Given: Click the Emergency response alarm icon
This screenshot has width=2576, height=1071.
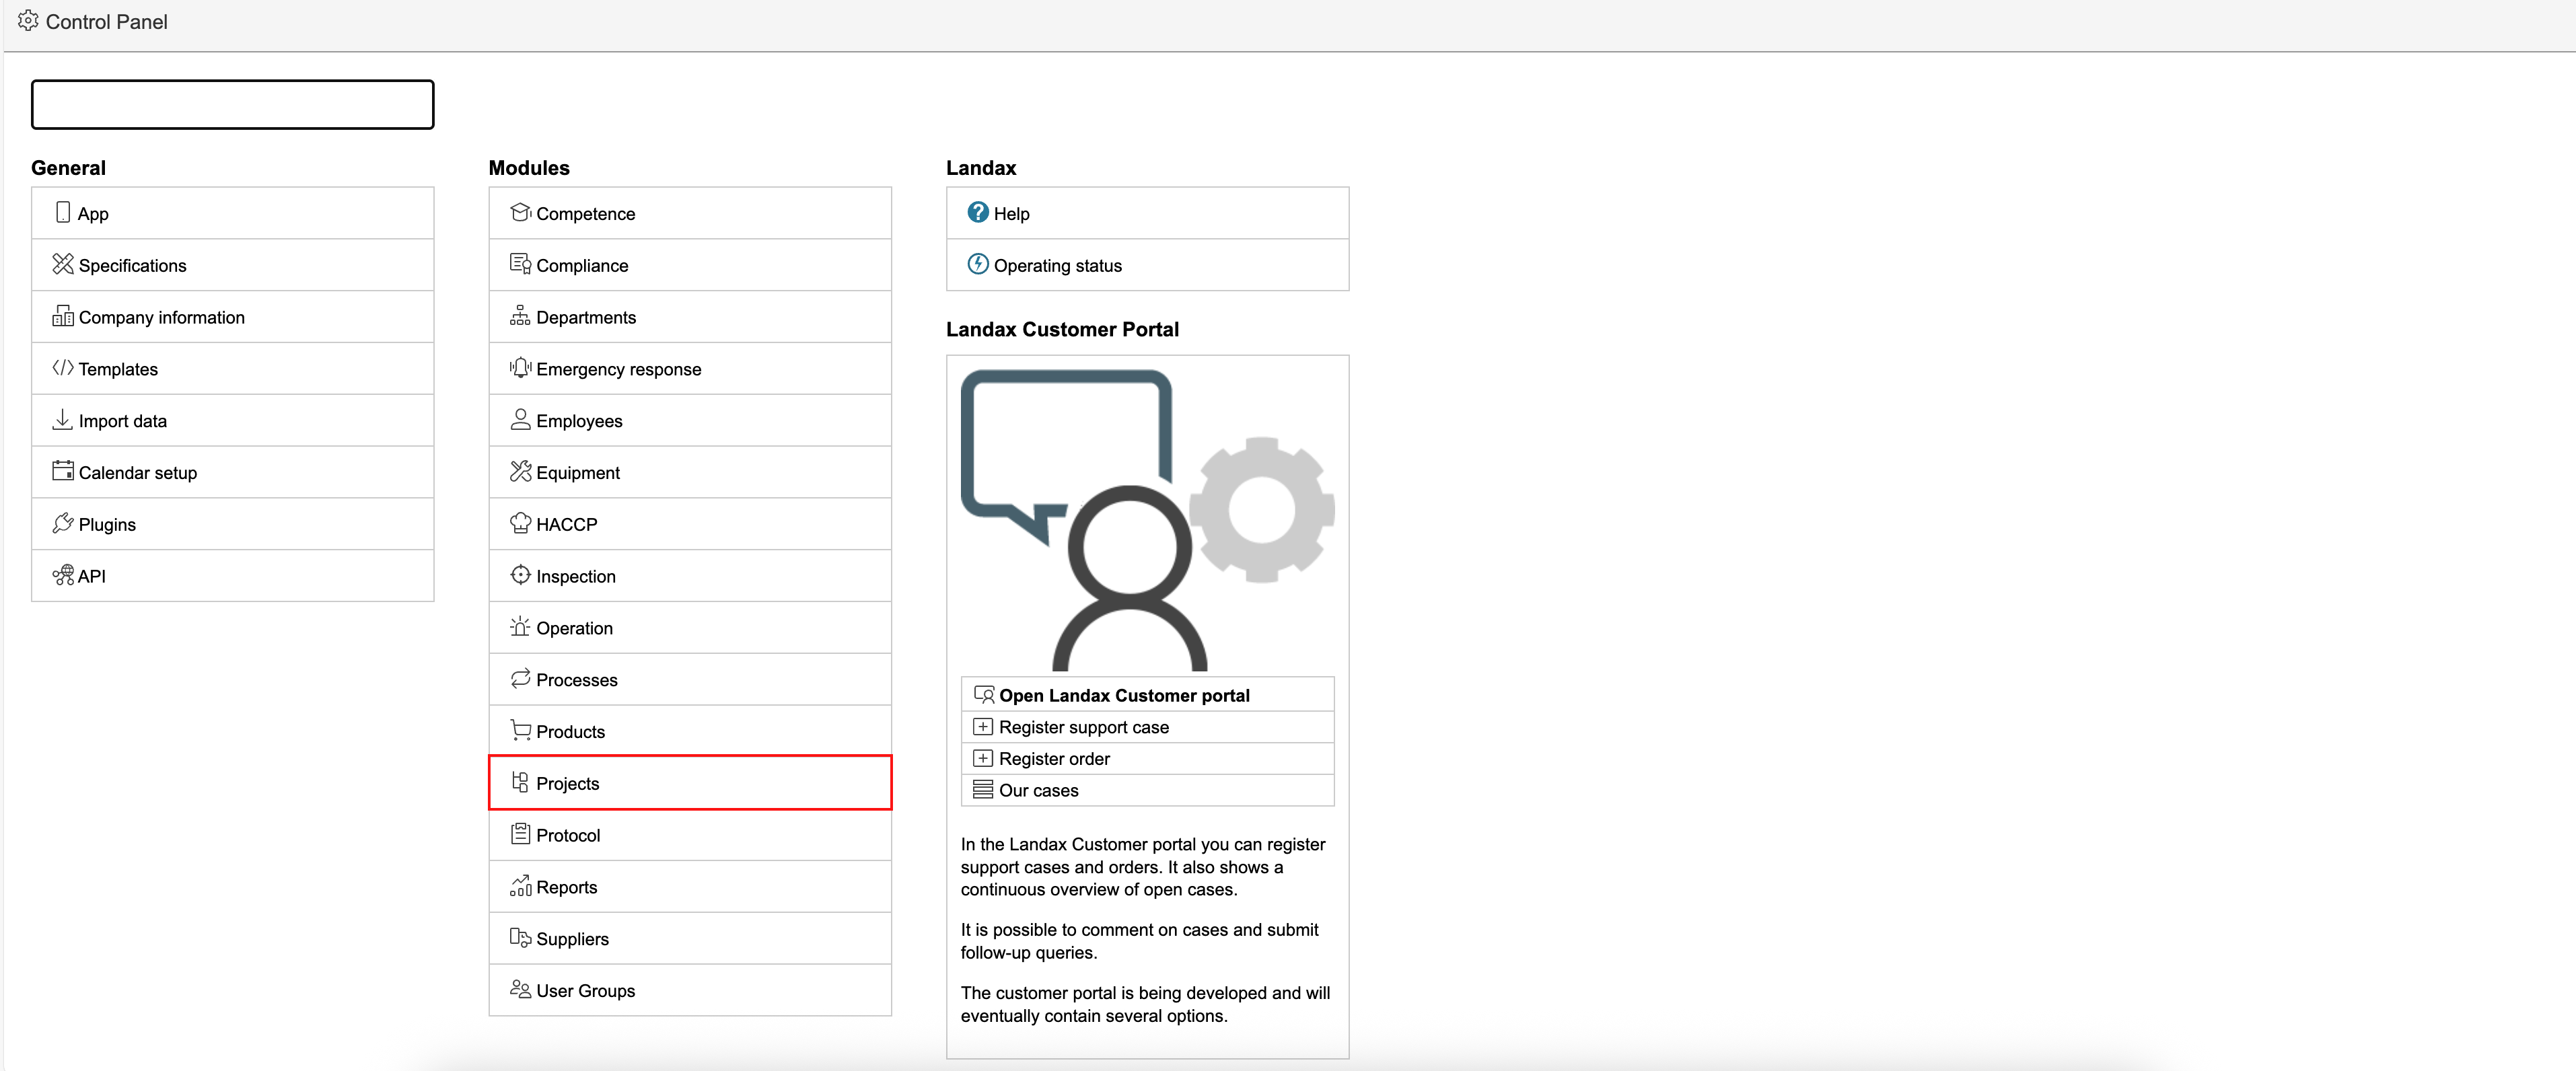Looking at the screenshot, I should coord(520,367).
